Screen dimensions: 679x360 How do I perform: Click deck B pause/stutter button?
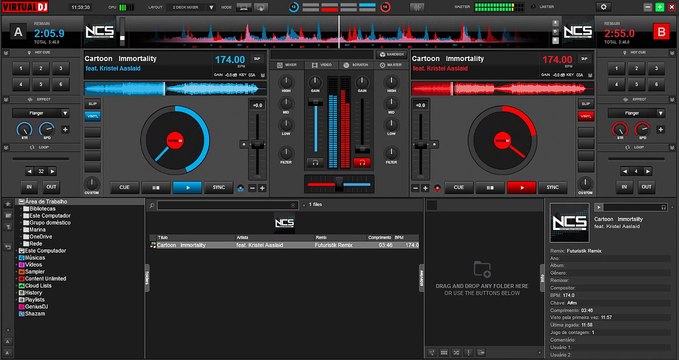coord(490,188)
